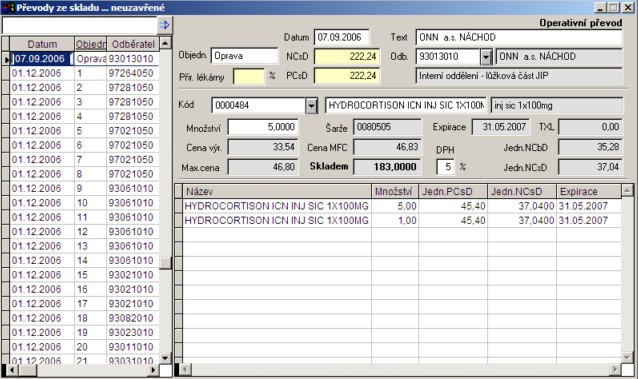The height and width of the screenshot is (379, 638).
Task: Click the application icon in title bar
Action: 8,8
